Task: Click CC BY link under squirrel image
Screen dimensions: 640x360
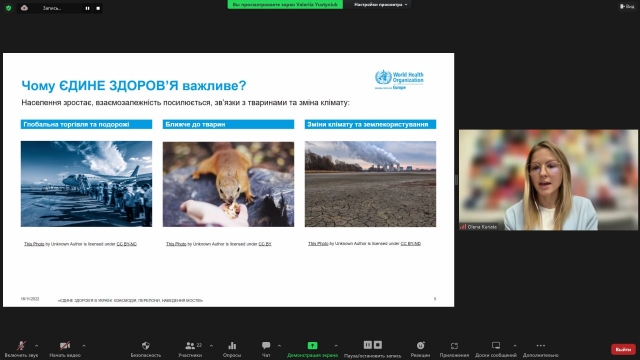Action: [265, 244]
